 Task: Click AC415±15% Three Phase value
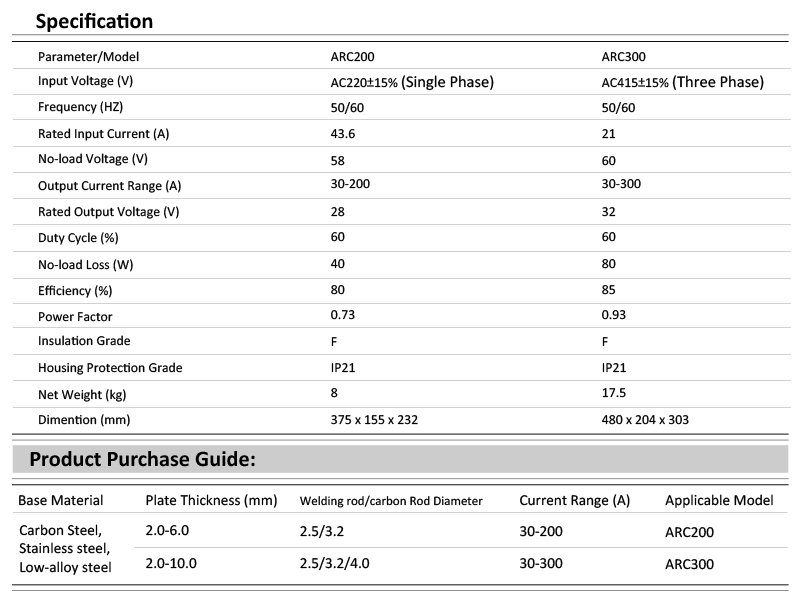tap(683, 82)
